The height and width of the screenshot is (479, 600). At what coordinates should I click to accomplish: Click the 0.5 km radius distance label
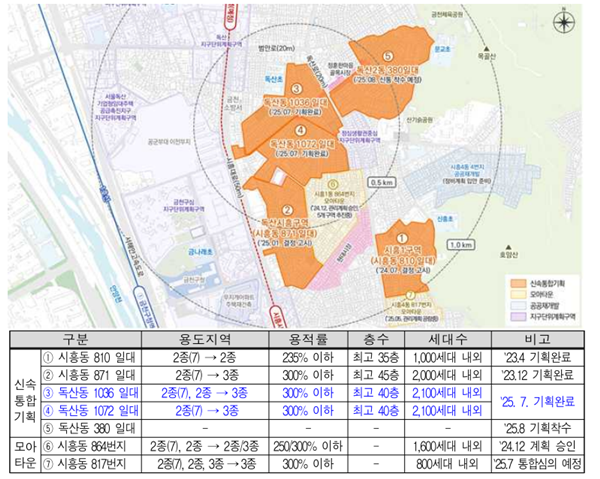382,184
